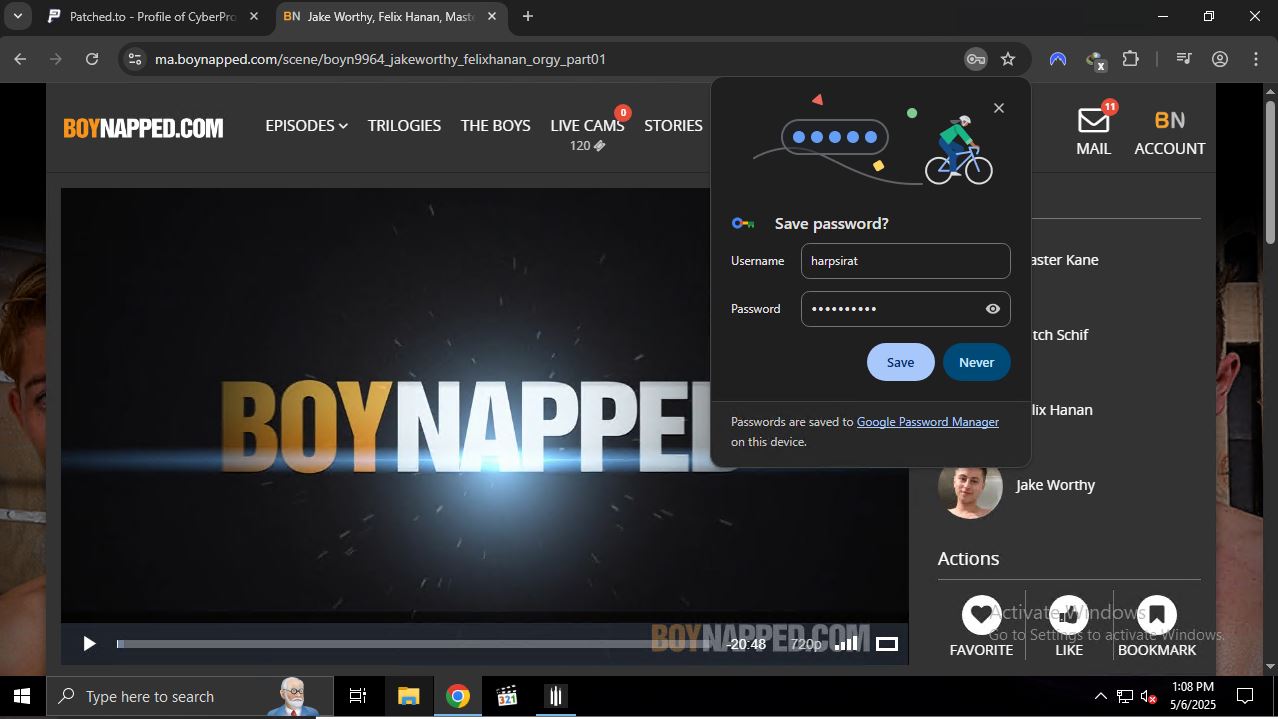Bookmark this tab with the star icon
1278x719 pixels.
[x=1008, y=59]
